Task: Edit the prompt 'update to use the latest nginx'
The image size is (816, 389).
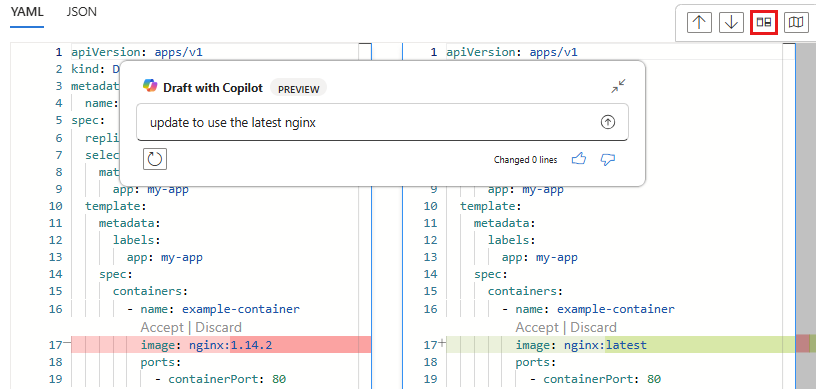Action: [382, 122]
